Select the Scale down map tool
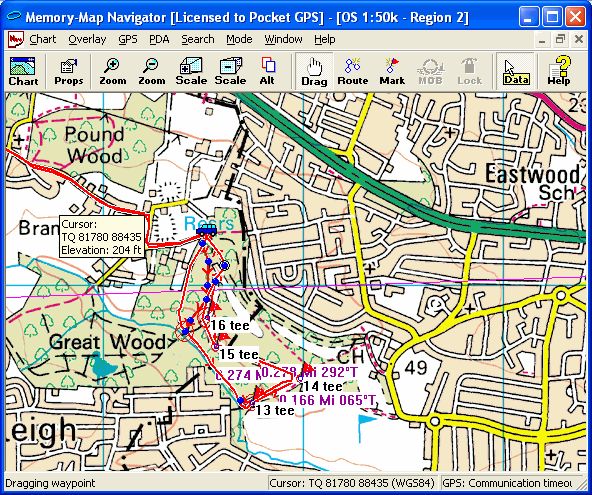The image size is (592, 495). (230, 71)
